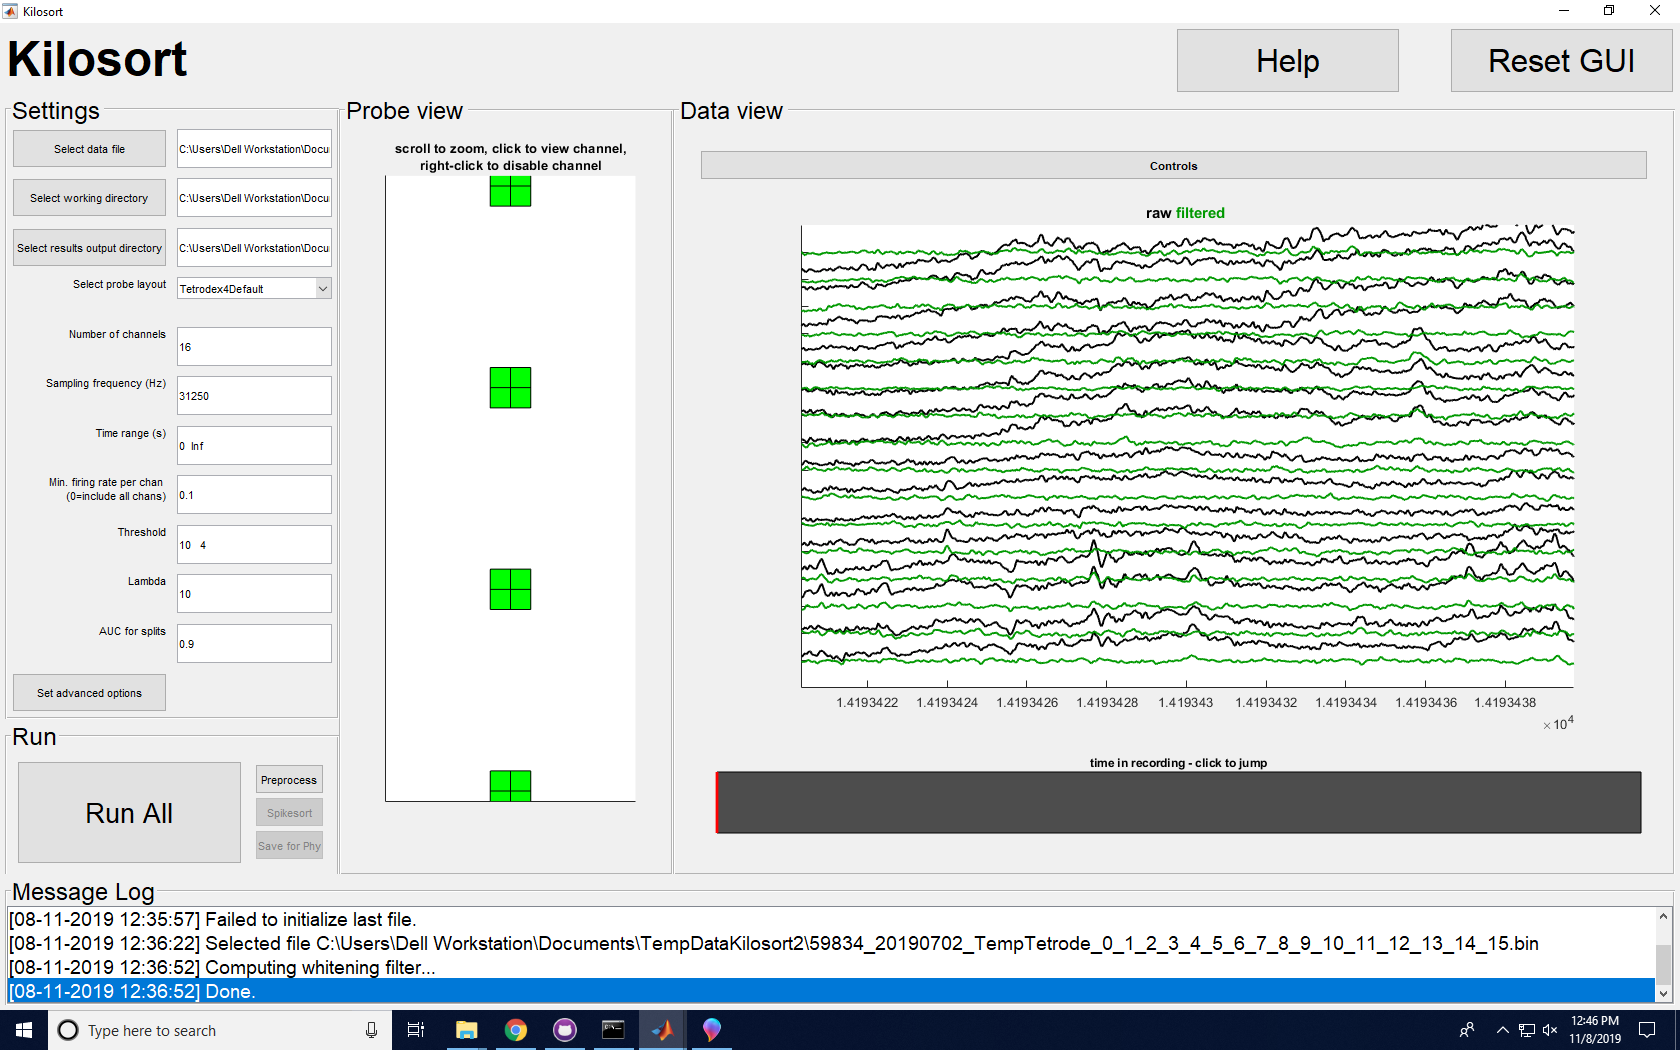Show hidden icons in the system tray

1502,1030
